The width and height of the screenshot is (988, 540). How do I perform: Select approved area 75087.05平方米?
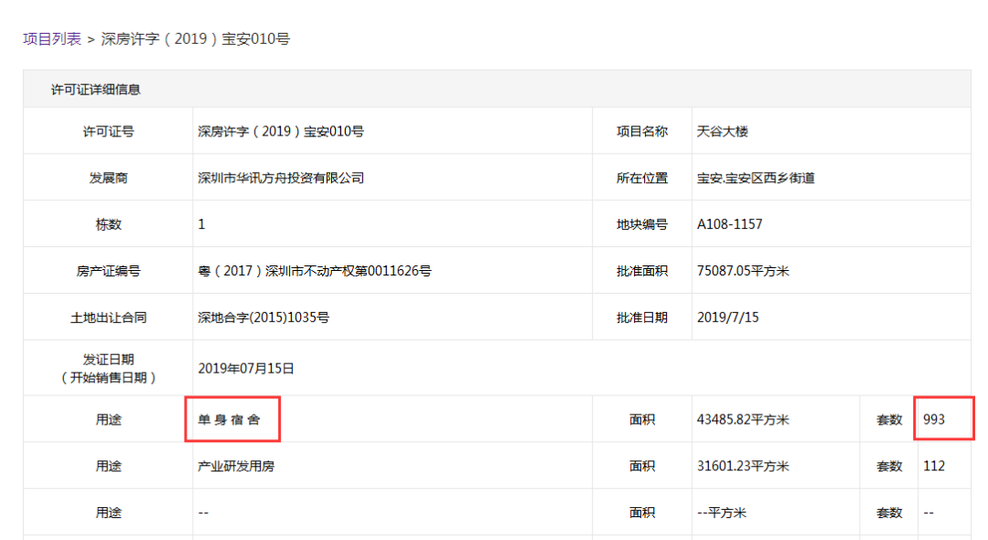tap(743, 271)
